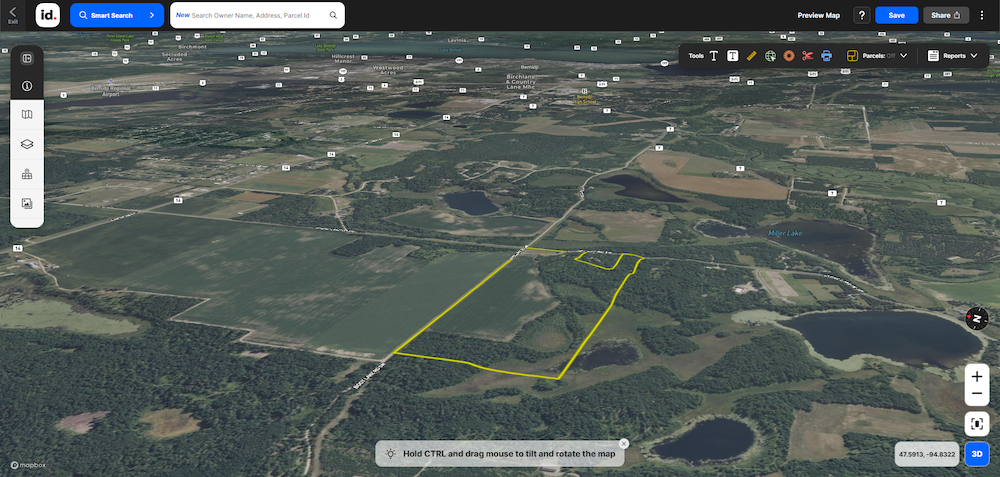1000x477 pixels.
Task: Toggle the sidebar panel collapse button
Action: 27,58
